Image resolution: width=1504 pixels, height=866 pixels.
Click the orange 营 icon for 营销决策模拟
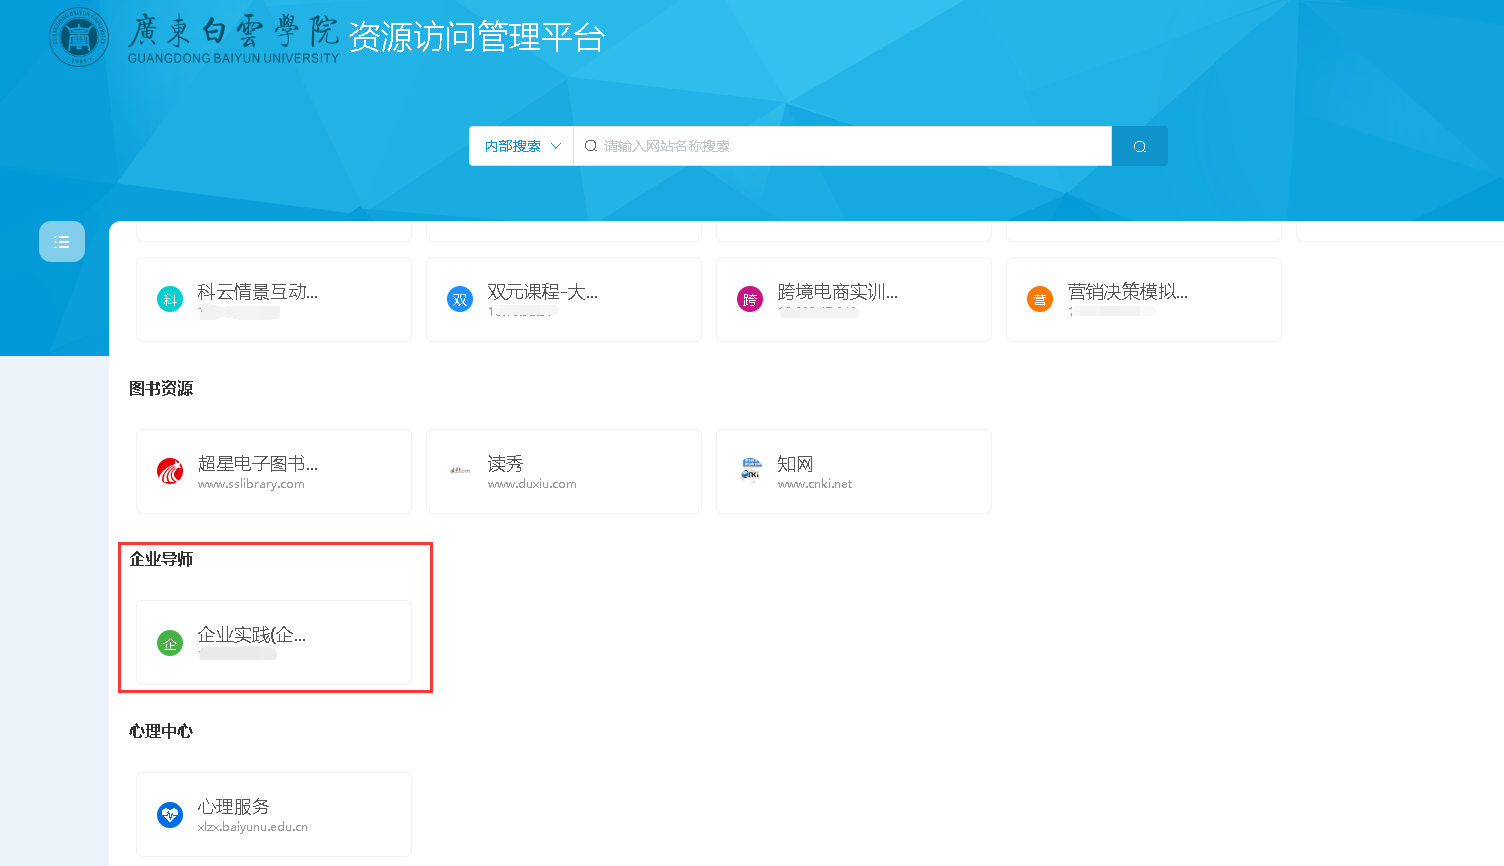tap(1040, 299)
